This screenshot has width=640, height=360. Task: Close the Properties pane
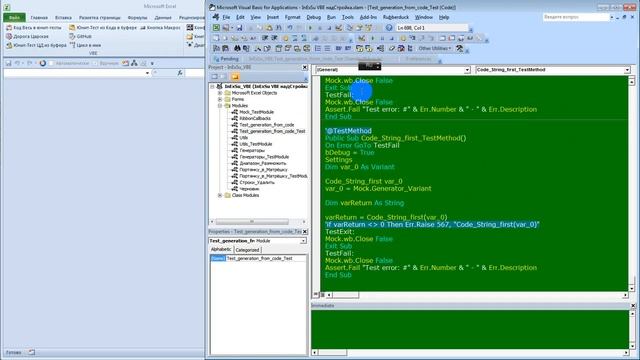(x=305, y=231)
